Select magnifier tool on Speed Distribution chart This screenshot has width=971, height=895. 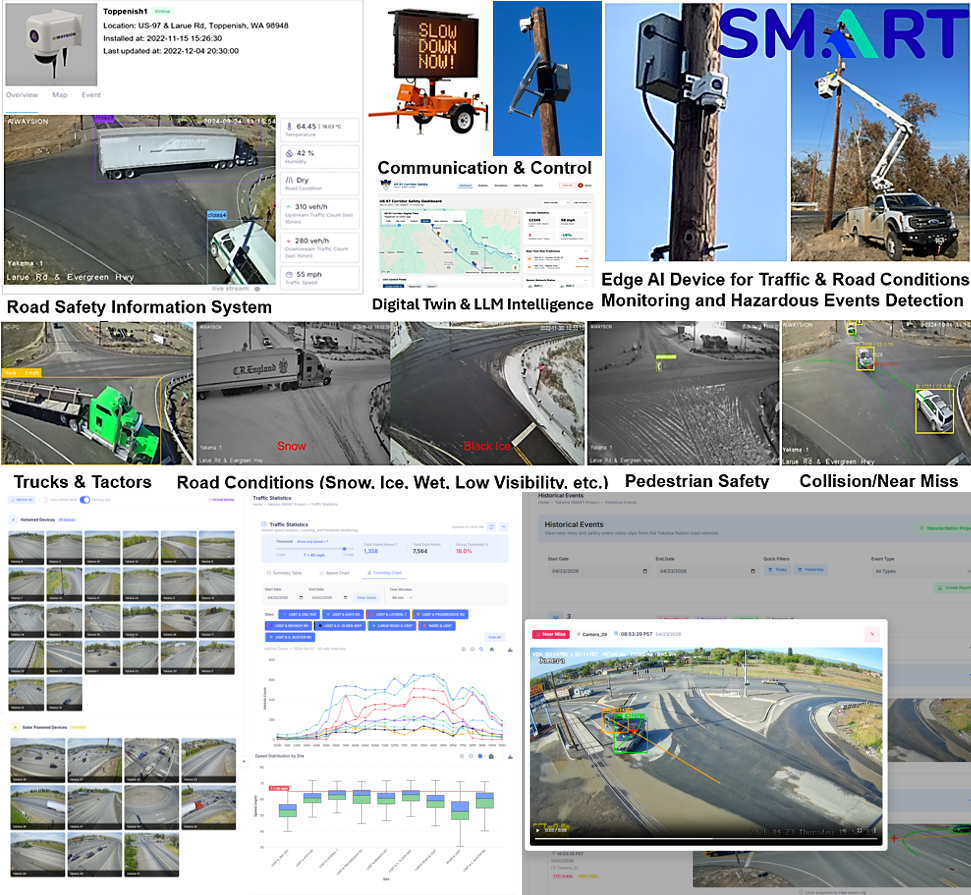point(481,756)
